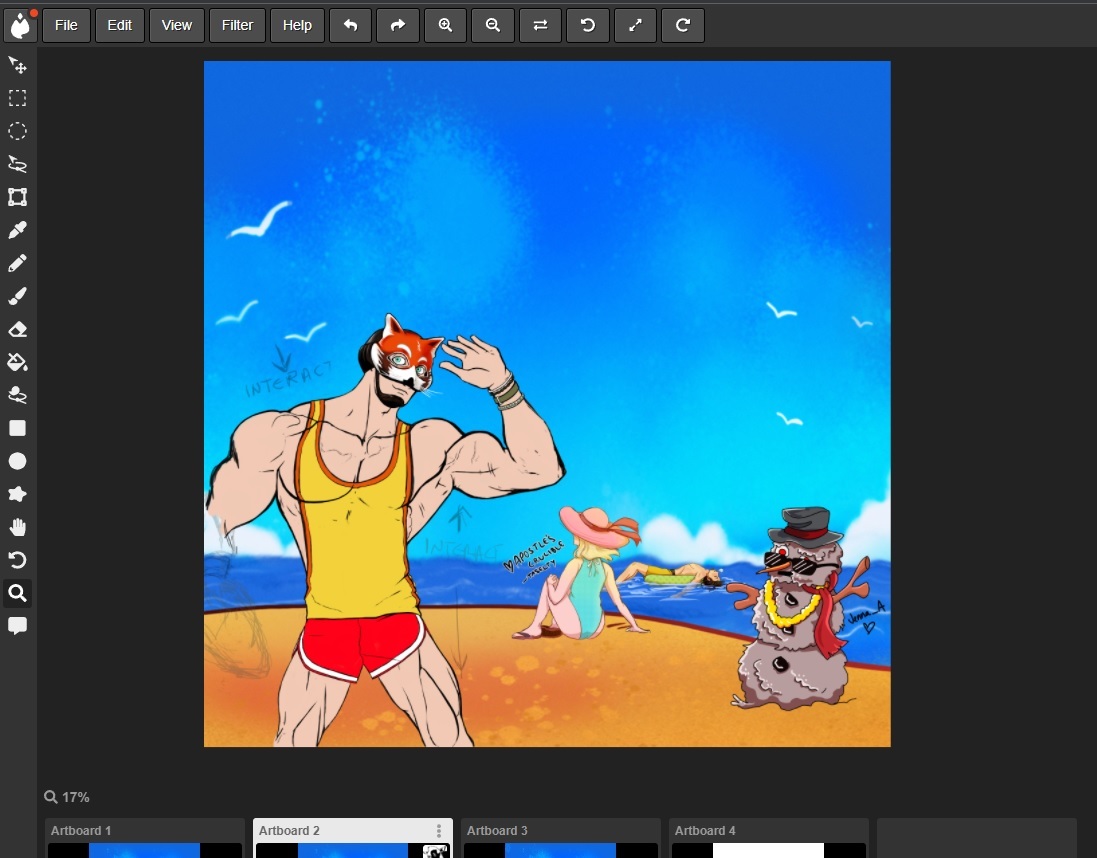Activate the Pencil tool
The height and width of the screenshot is (858, 1097).
coord(18,264)
